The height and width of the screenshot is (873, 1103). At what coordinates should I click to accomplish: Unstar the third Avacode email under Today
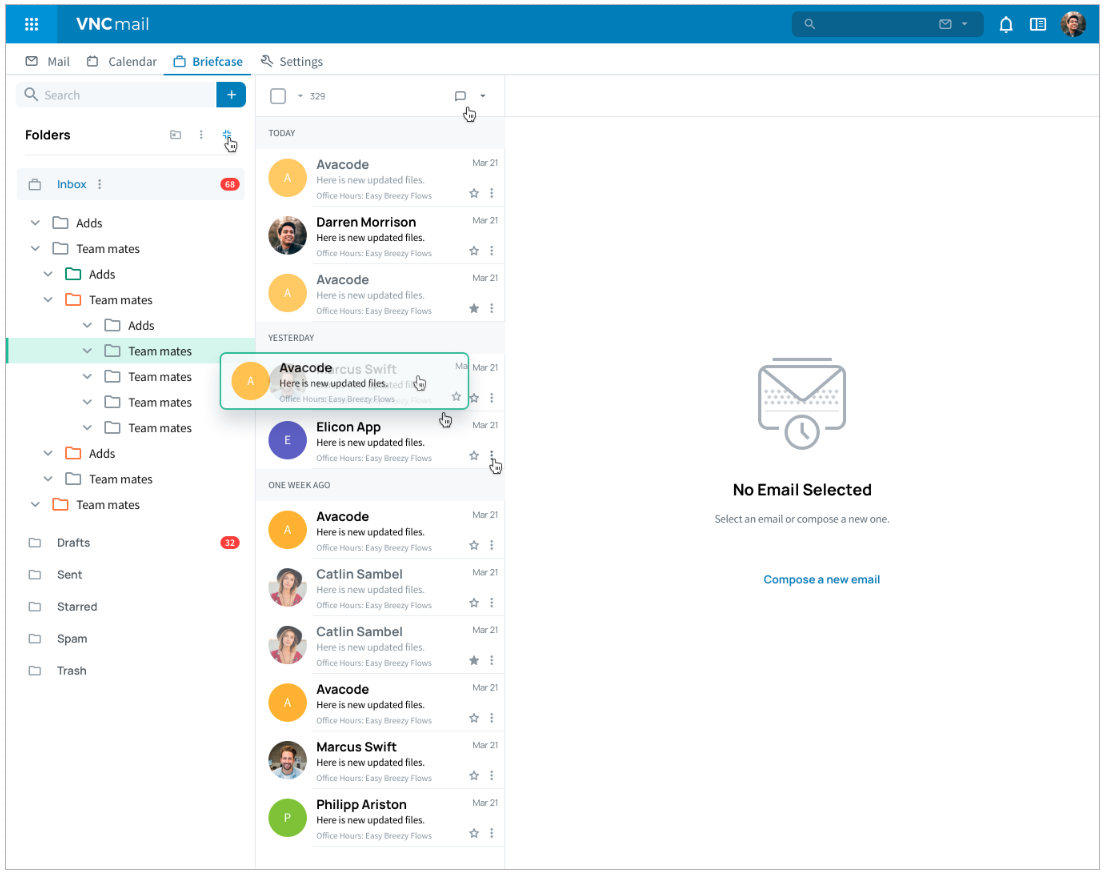click(x=474, y=308)
